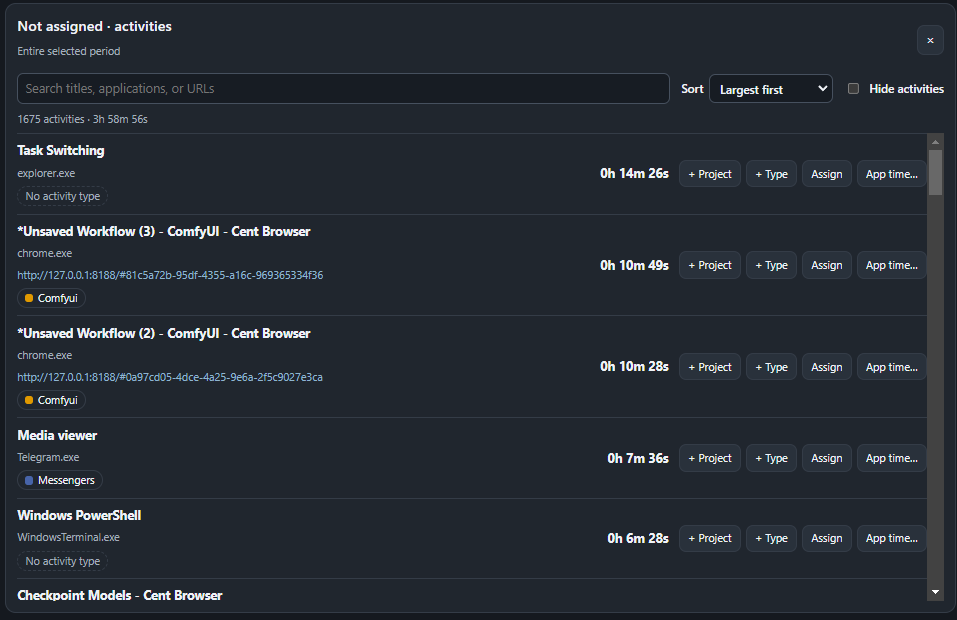Viewport: 957px width, 620px height.
Task: Open the 127.0.0.1:8188 link ending 2f5c9027e3ca
Action: pyautogui.click(x=170, y=377)
